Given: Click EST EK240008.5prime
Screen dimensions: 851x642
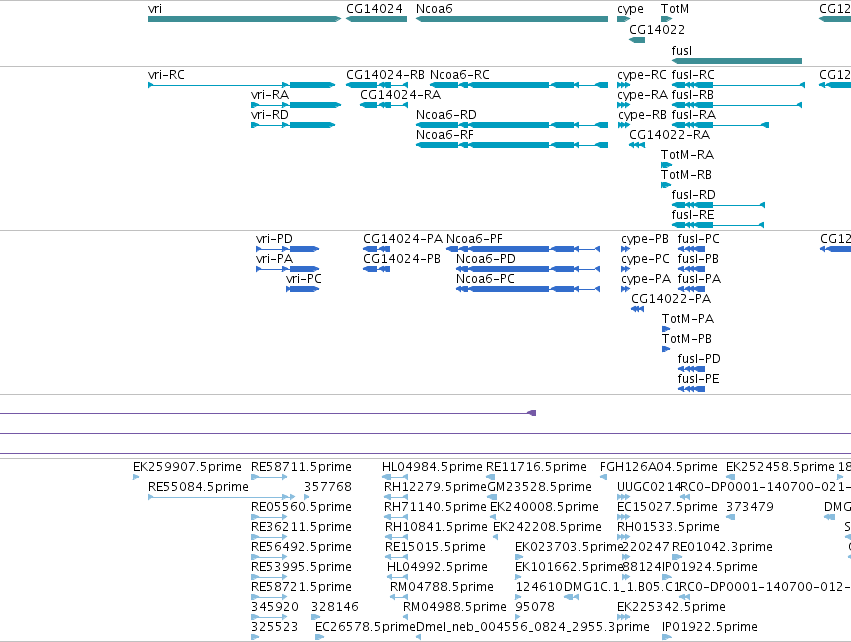Looking at the screenshot, I should tap(493, 517).
